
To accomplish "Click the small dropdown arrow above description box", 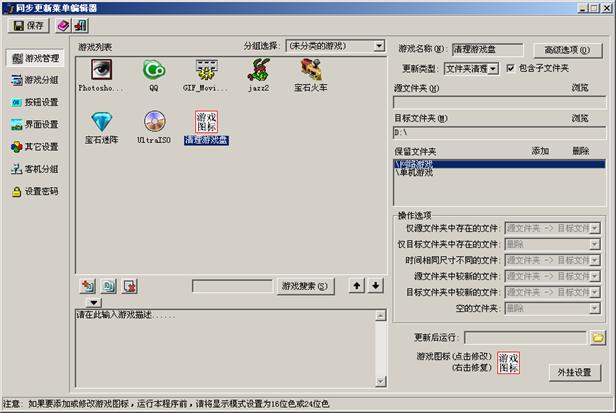I will tap(93, 302).
